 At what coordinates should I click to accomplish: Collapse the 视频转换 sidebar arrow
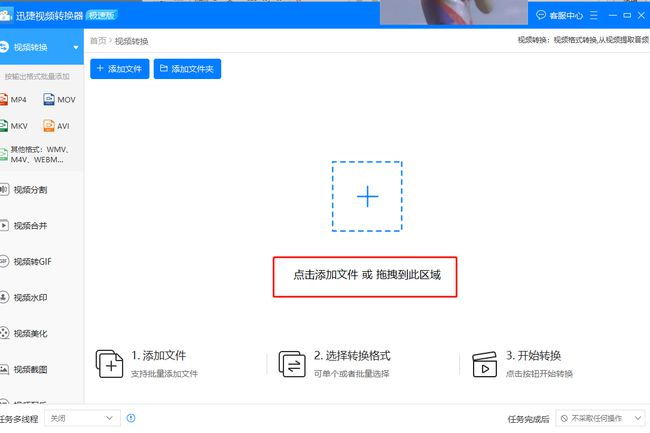click(x=76, y=47)
